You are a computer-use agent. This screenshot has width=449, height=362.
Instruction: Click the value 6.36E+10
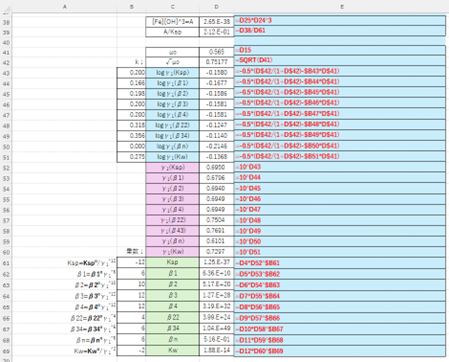217,273
